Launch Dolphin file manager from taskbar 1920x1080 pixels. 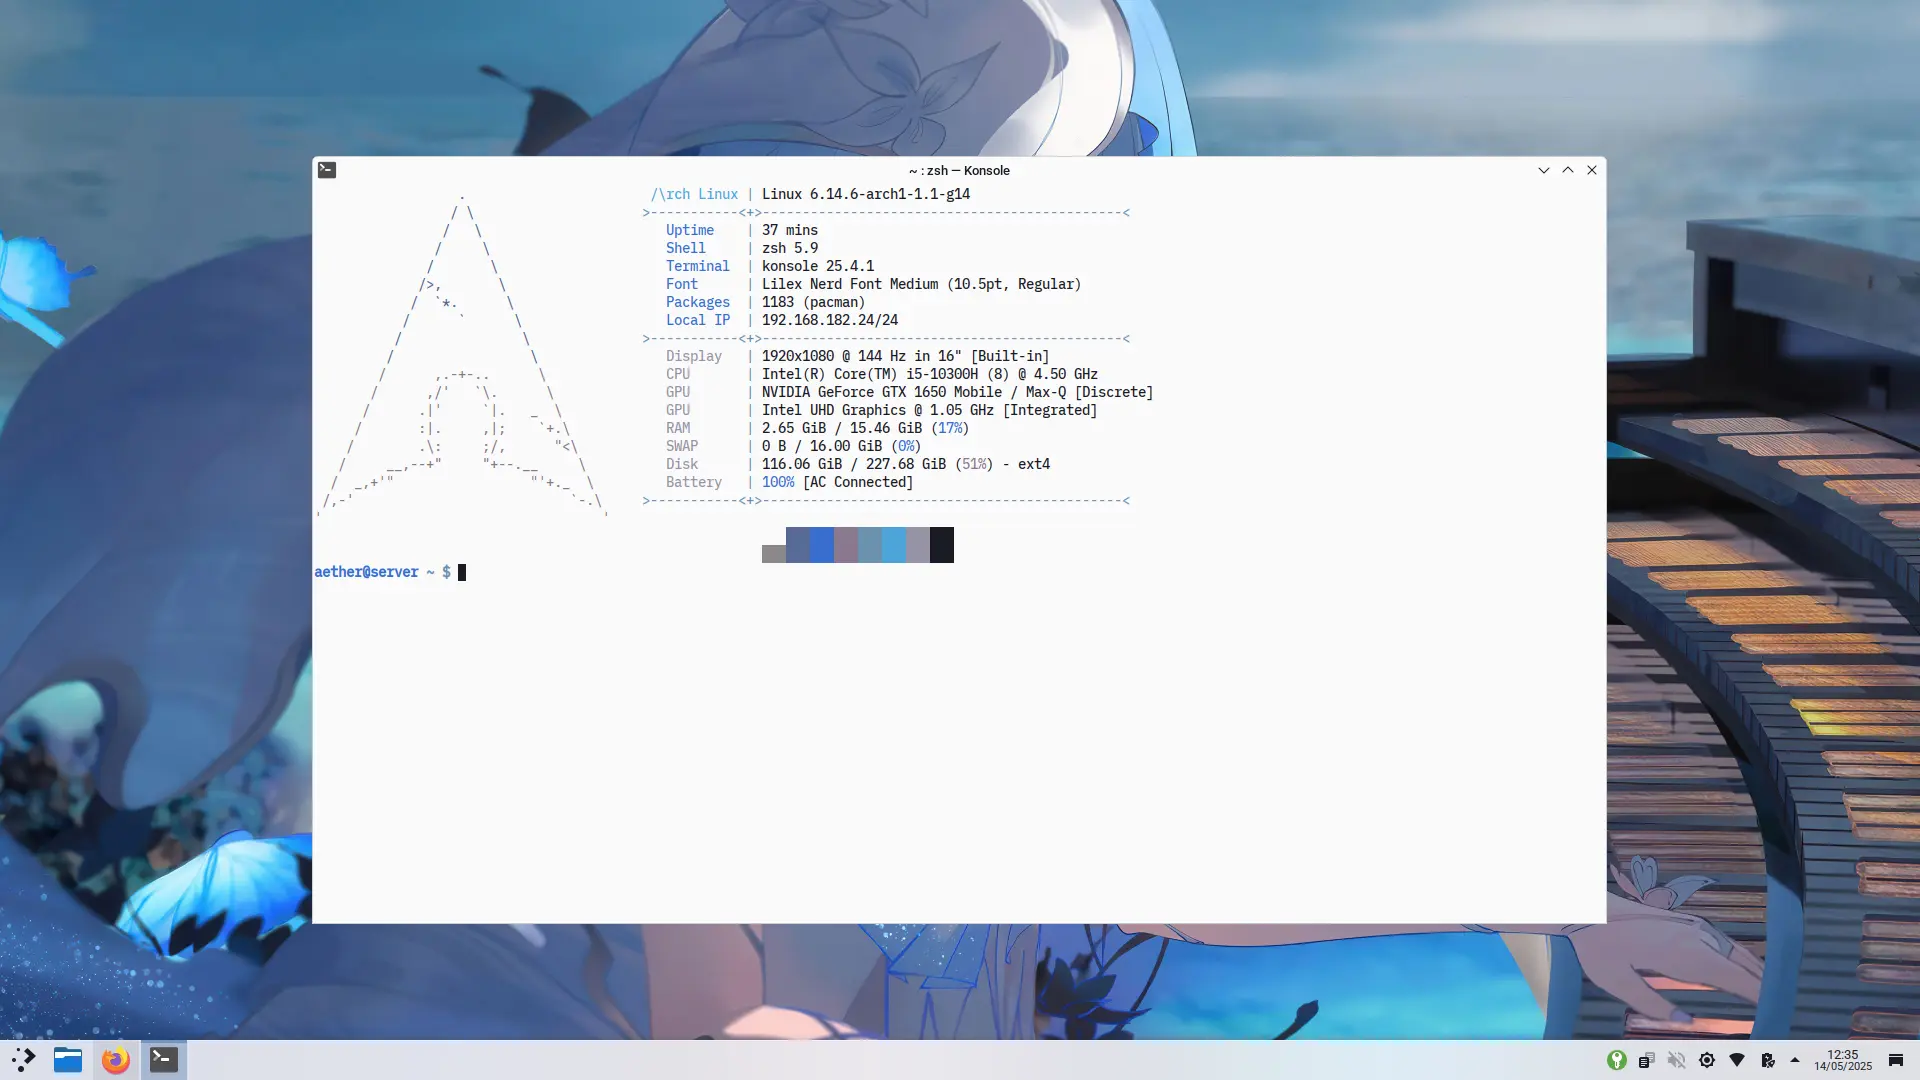click(68, 1060)
